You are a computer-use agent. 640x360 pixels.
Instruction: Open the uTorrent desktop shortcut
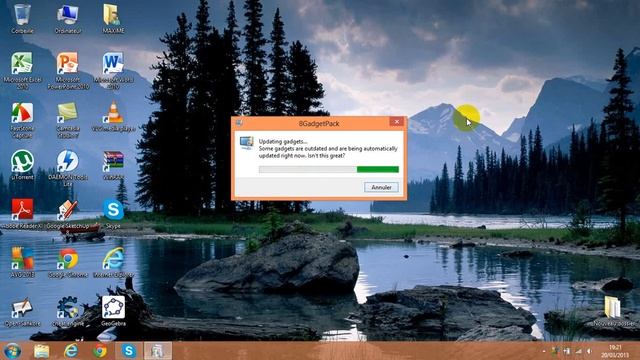click(x=22, y=165)
